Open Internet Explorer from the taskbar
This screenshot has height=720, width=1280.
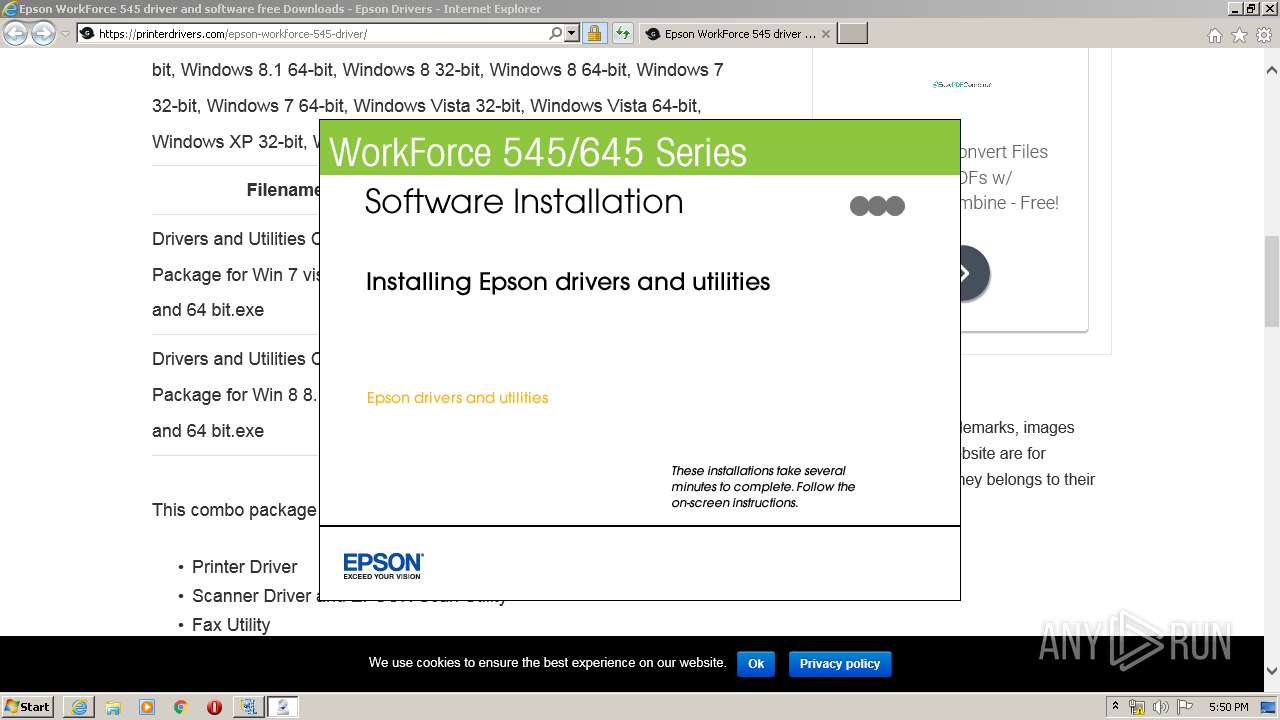click(79, 707)
